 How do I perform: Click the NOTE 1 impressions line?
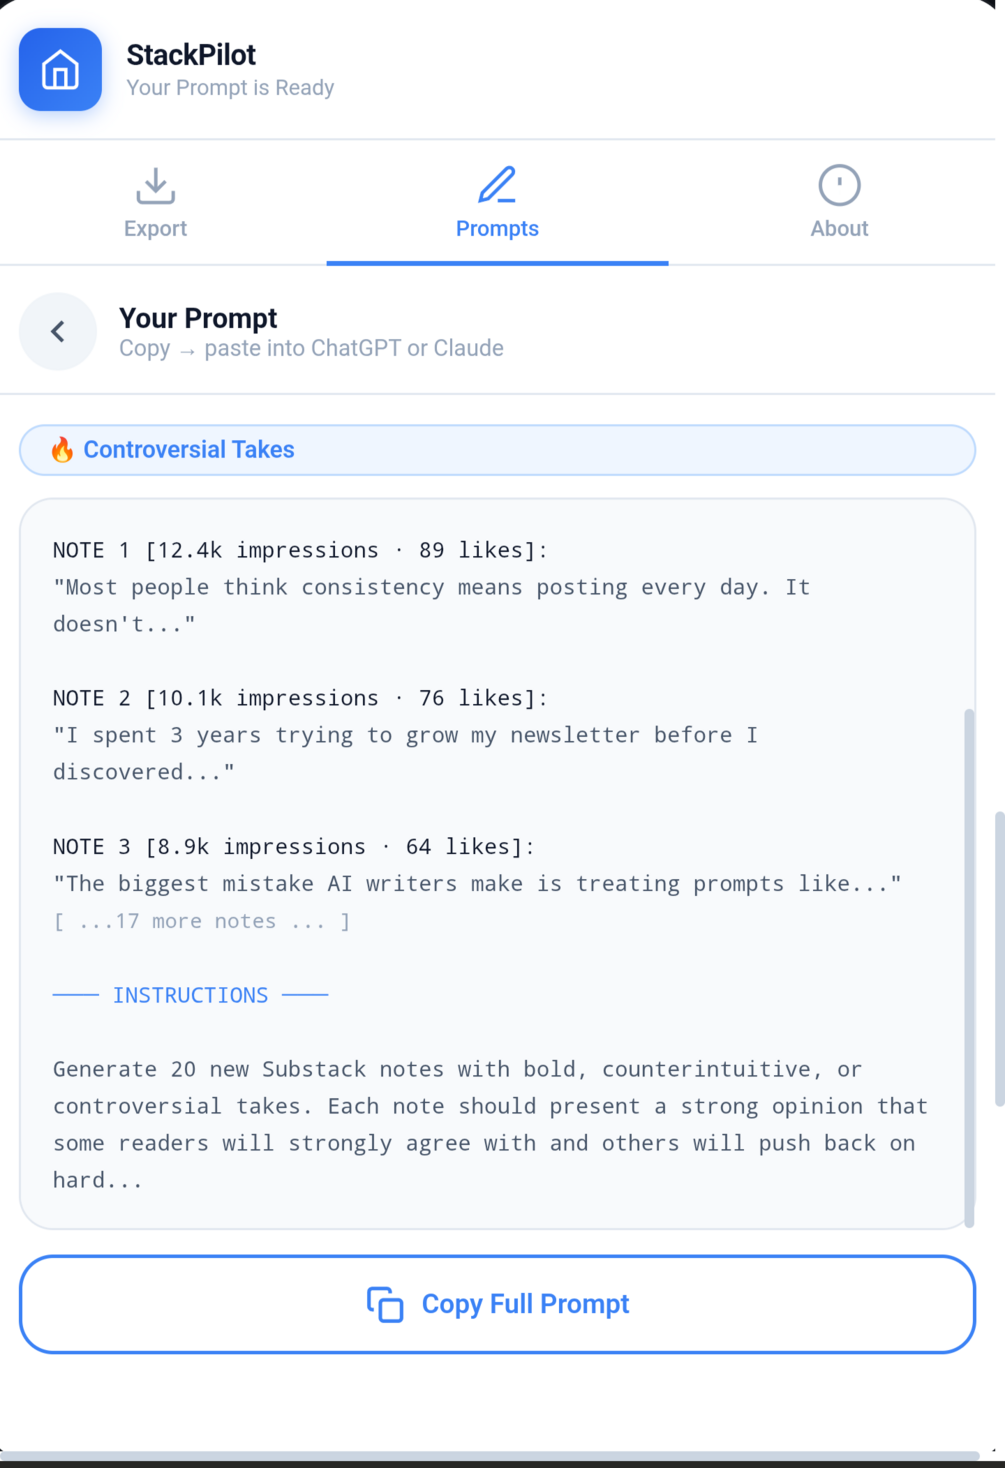[x=300, y=550]
